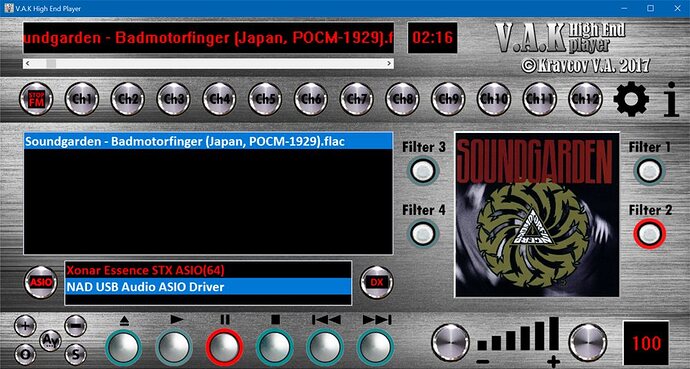Enable Filter 3

[x=423, y=171]
